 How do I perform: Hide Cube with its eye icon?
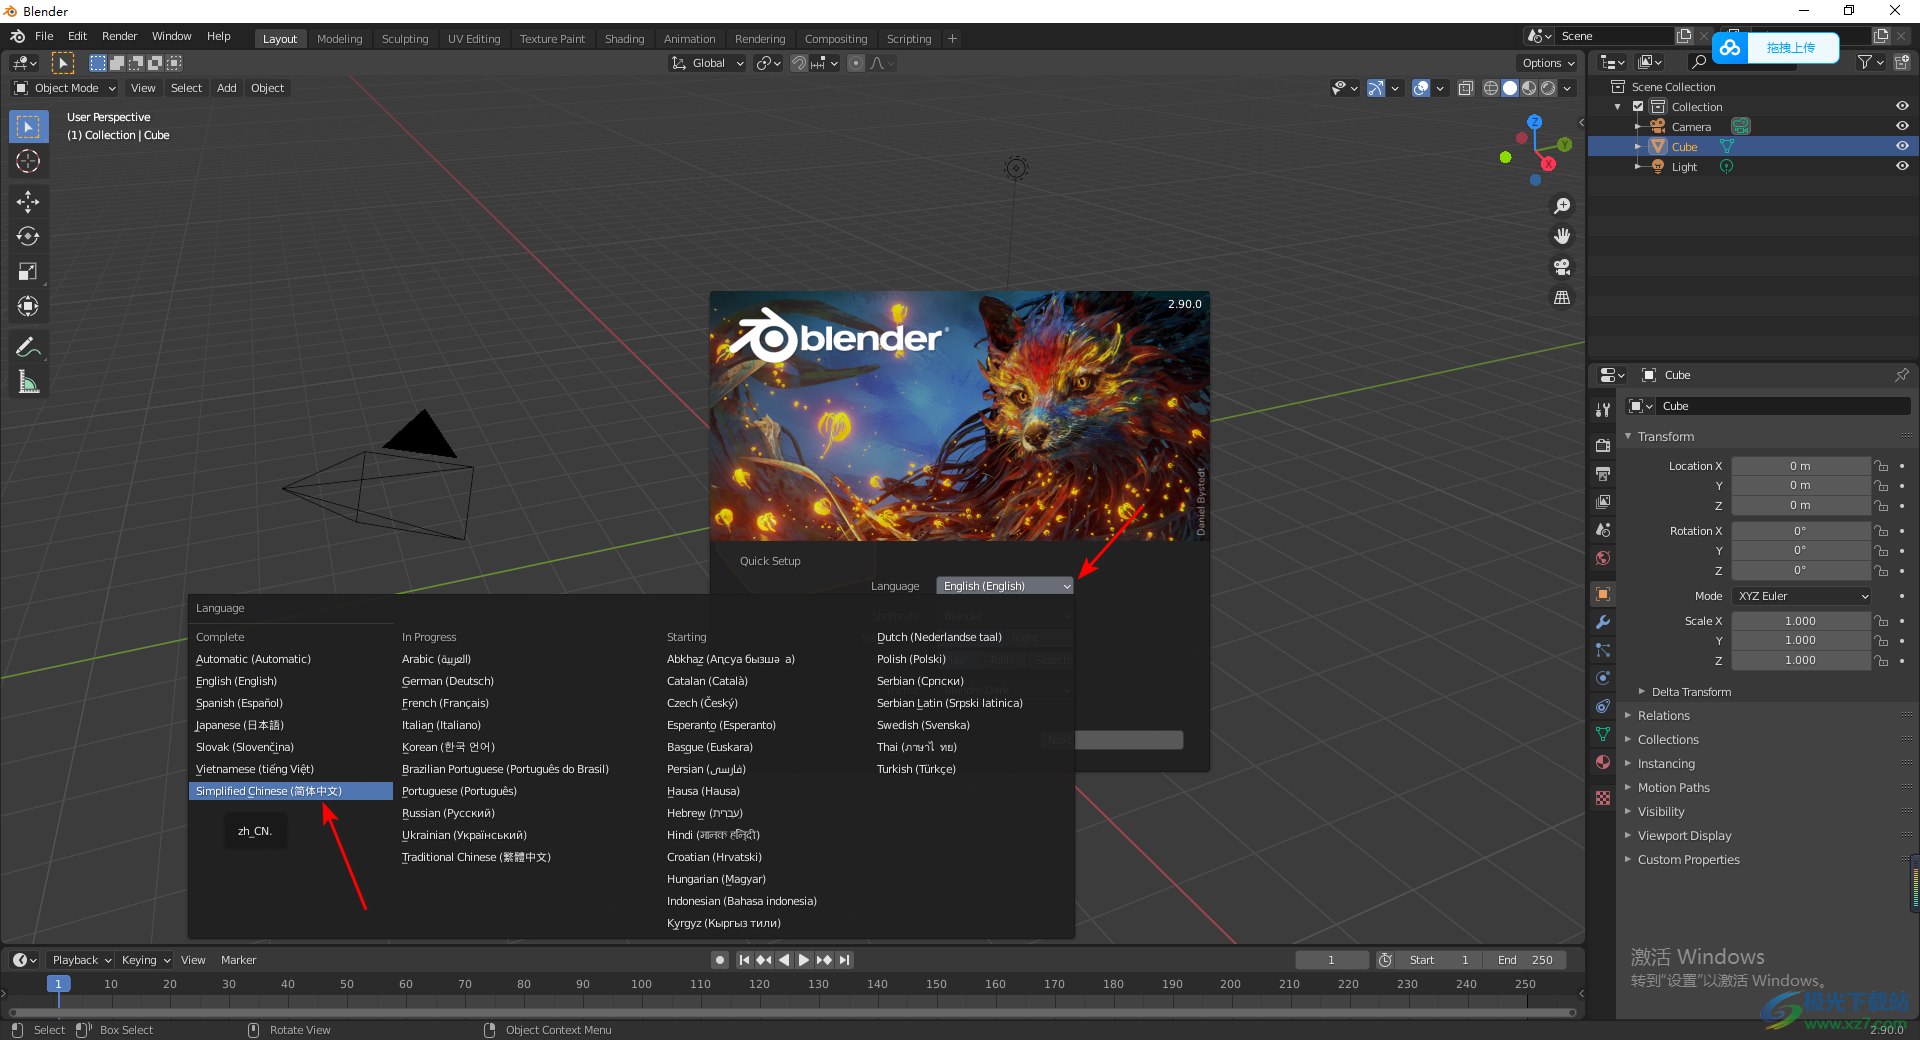click(1901, 147)
